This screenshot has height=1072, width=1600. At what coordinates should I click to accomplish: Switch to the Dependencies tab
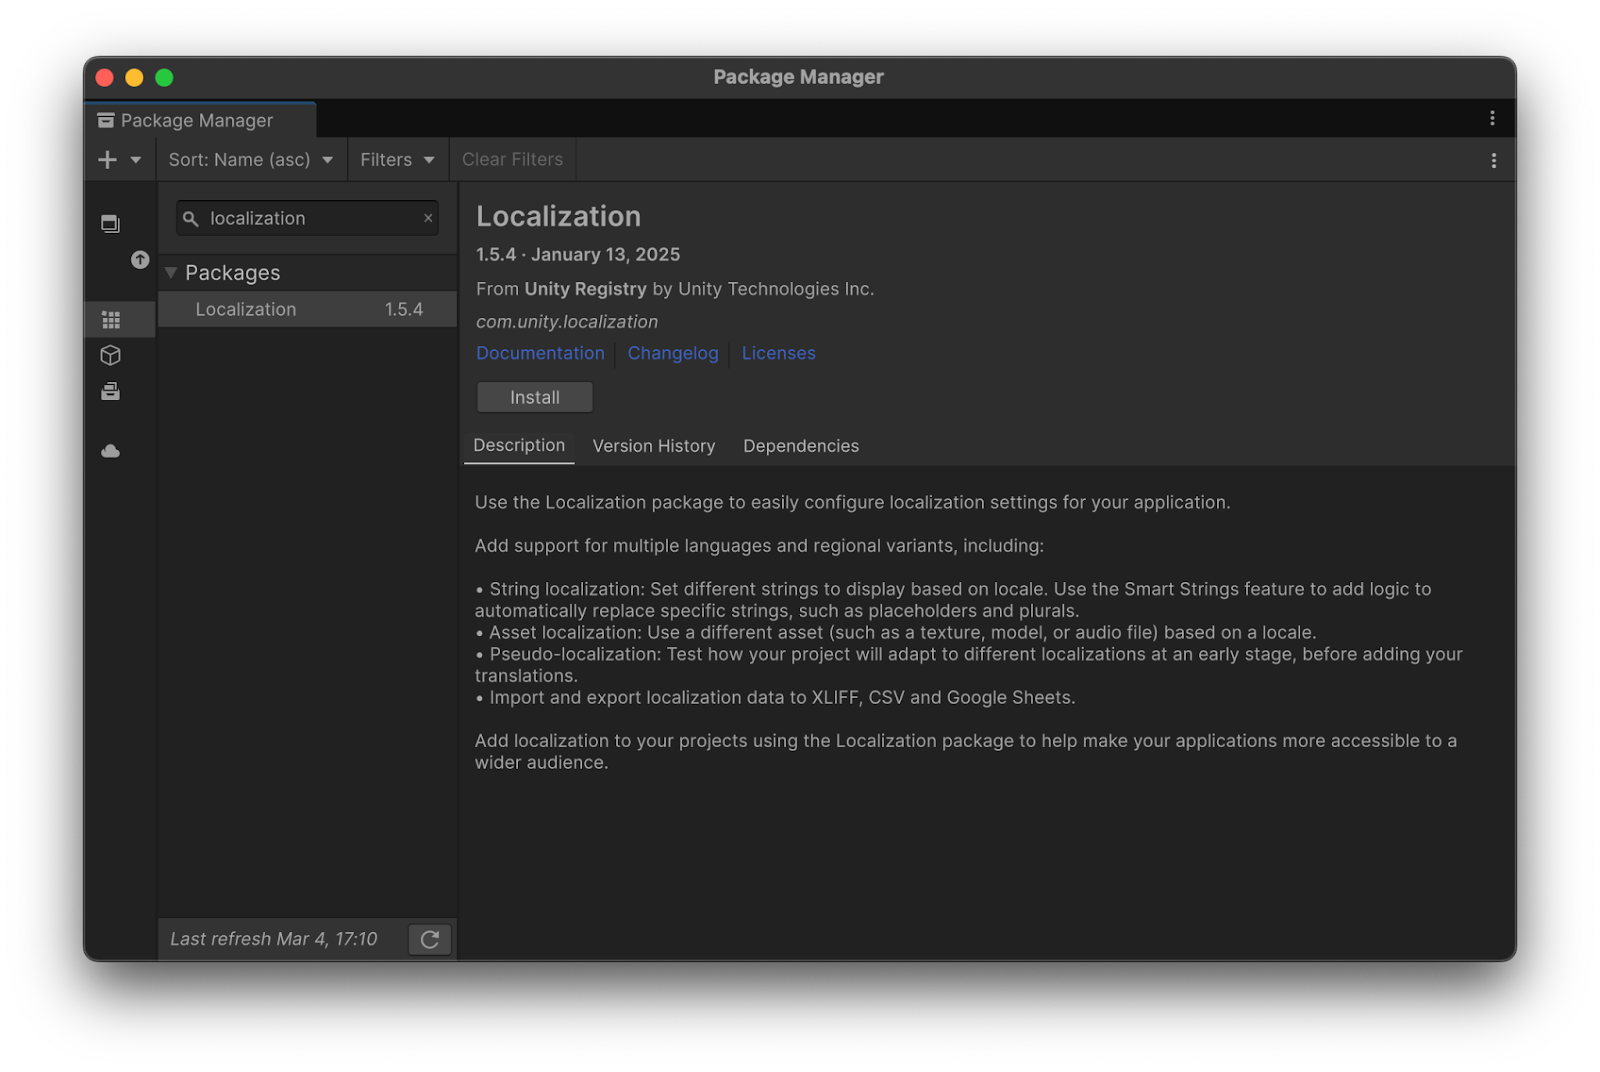[x=801, y=446]
